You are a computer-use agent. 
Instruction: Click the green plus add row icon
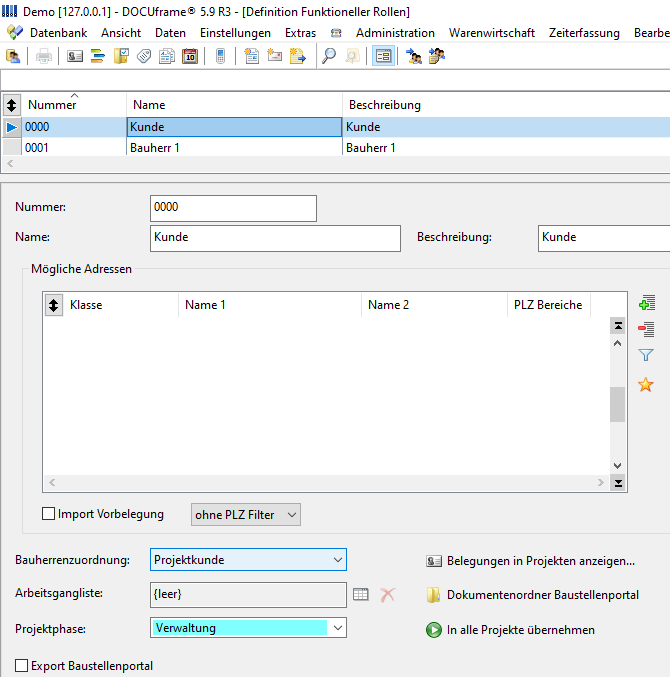[646, 303]
